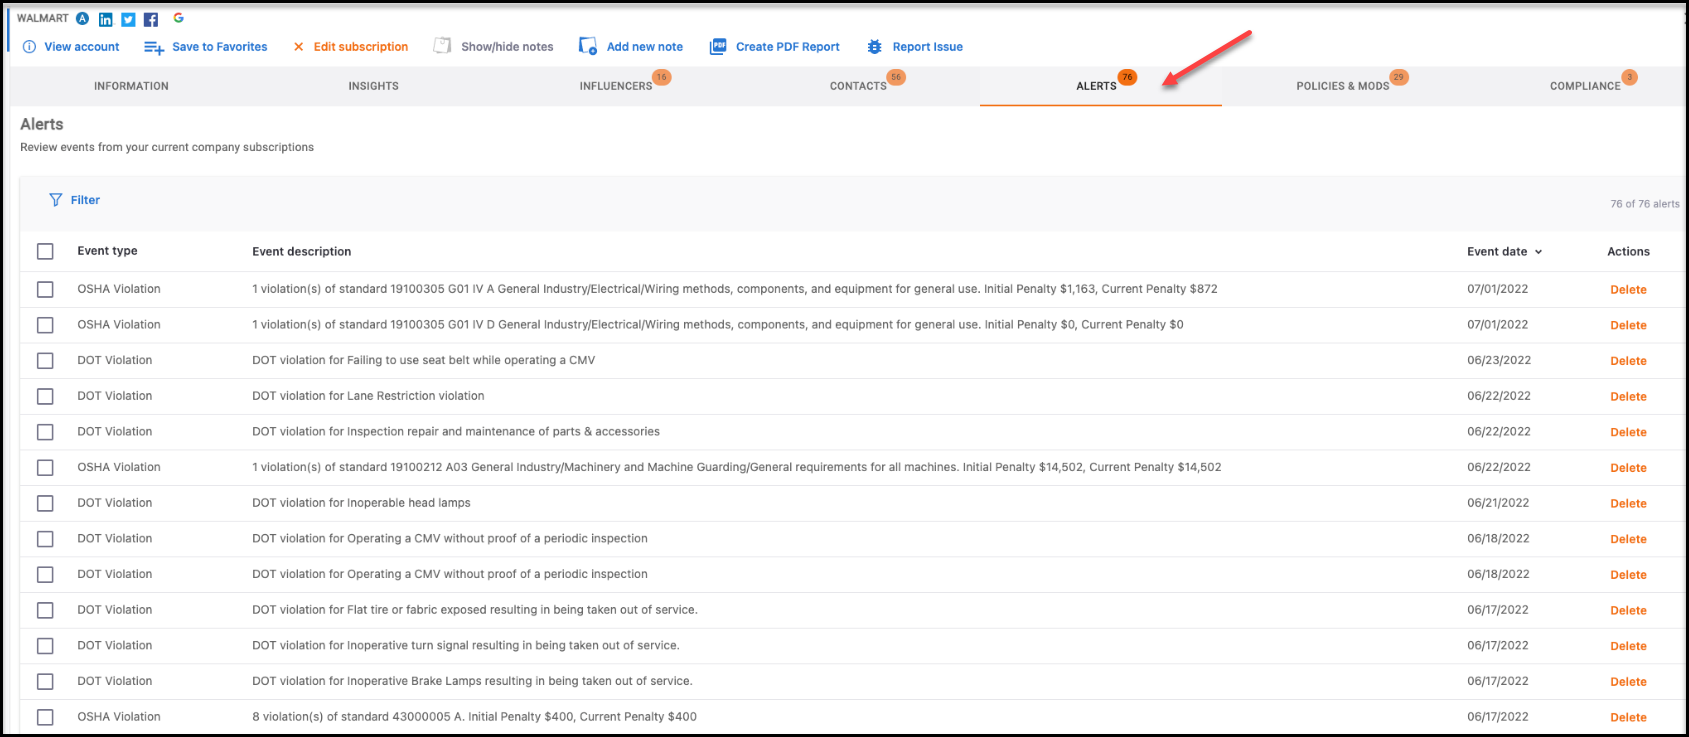Image resolution: width=1689 pixels, height=737 pixels.
Task: Delete the inspection repair and maintenance alert
Action: [1628, 433]
